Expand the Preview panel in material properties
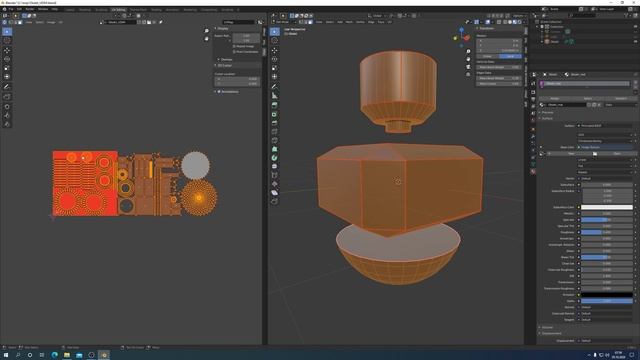640x360 pixels. pyautogui.click(x=547, y=112)
